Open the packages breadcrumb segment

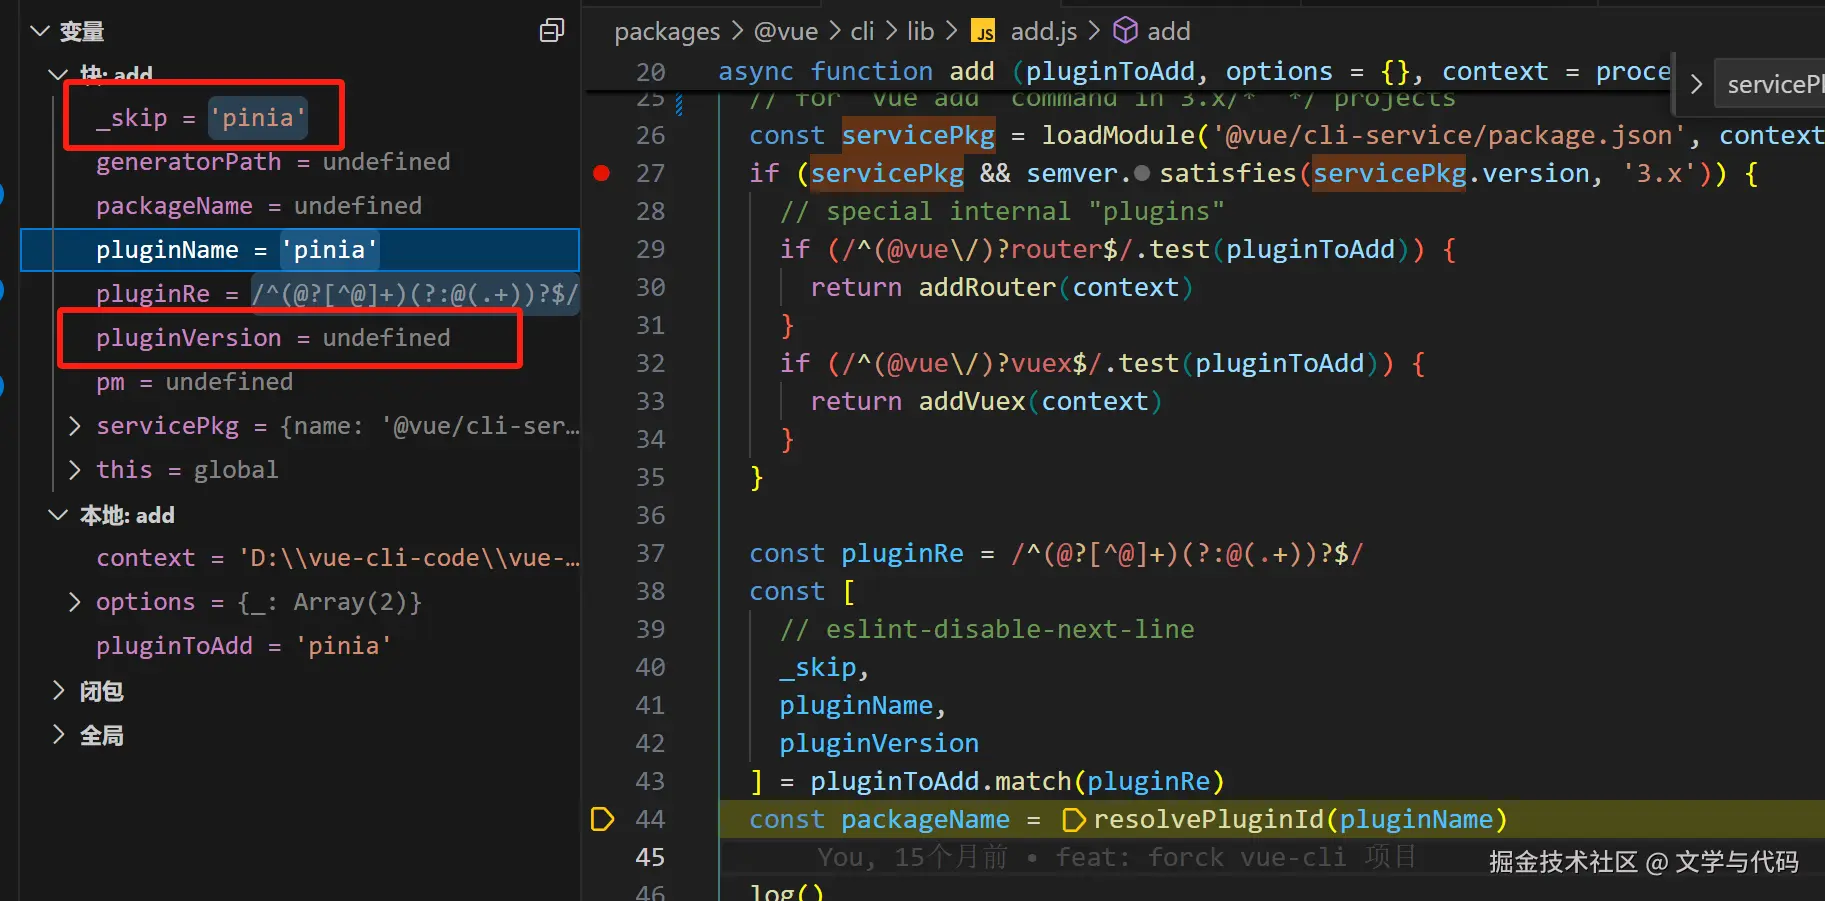point(667,32)
